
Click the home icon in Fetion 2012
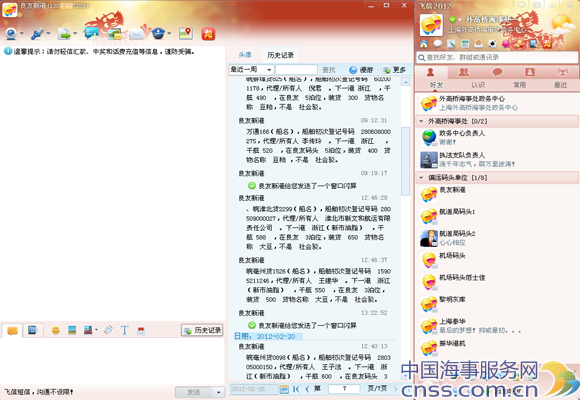(424, 44)
